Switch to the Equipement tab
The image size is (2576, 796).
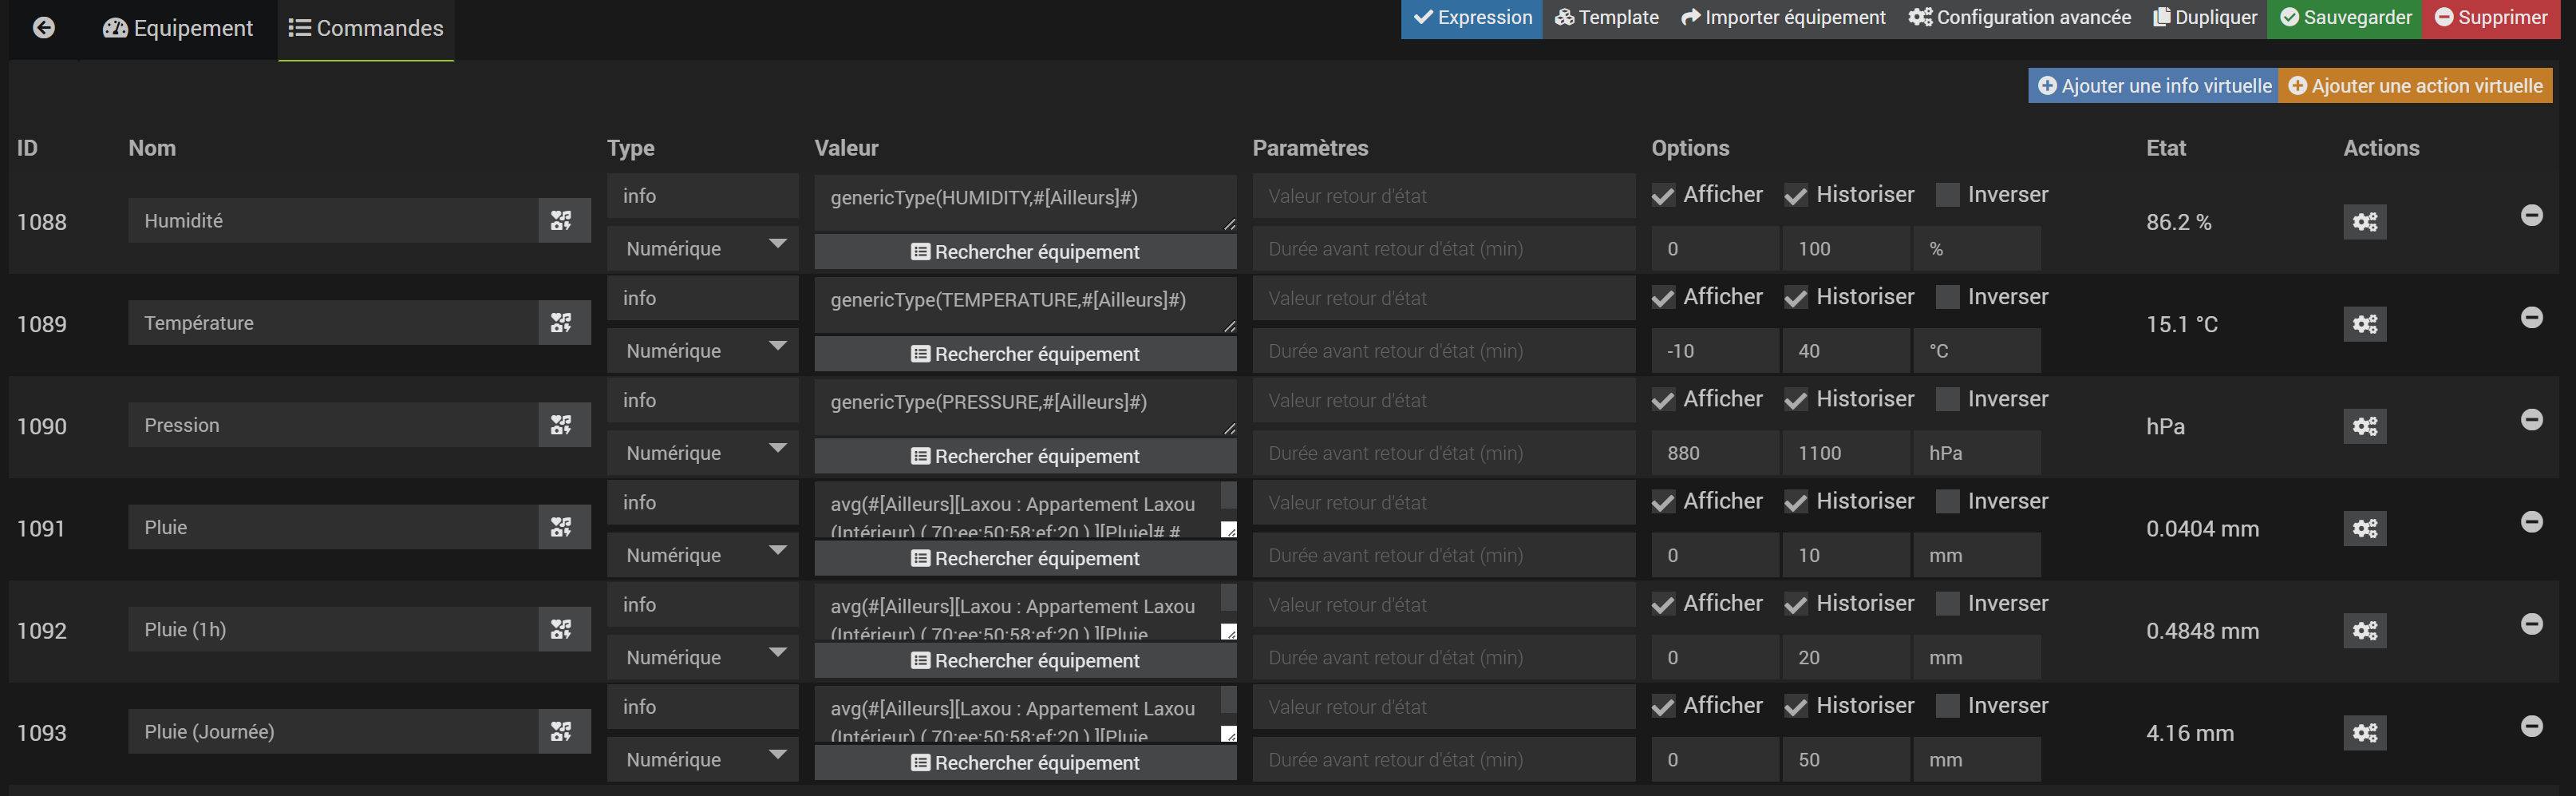pos(178,28)
